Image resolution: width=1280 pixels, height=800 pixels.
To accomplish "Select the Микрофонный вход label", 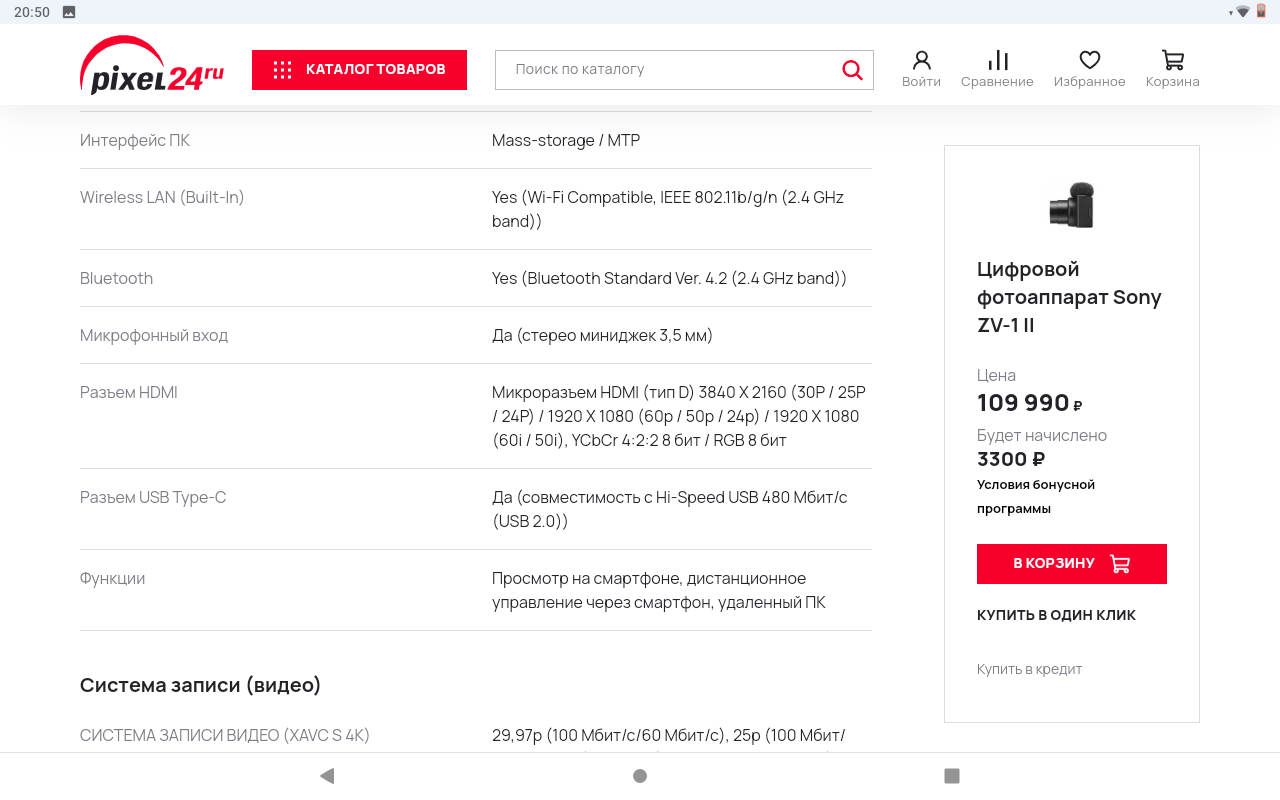I will coord(154,335).
